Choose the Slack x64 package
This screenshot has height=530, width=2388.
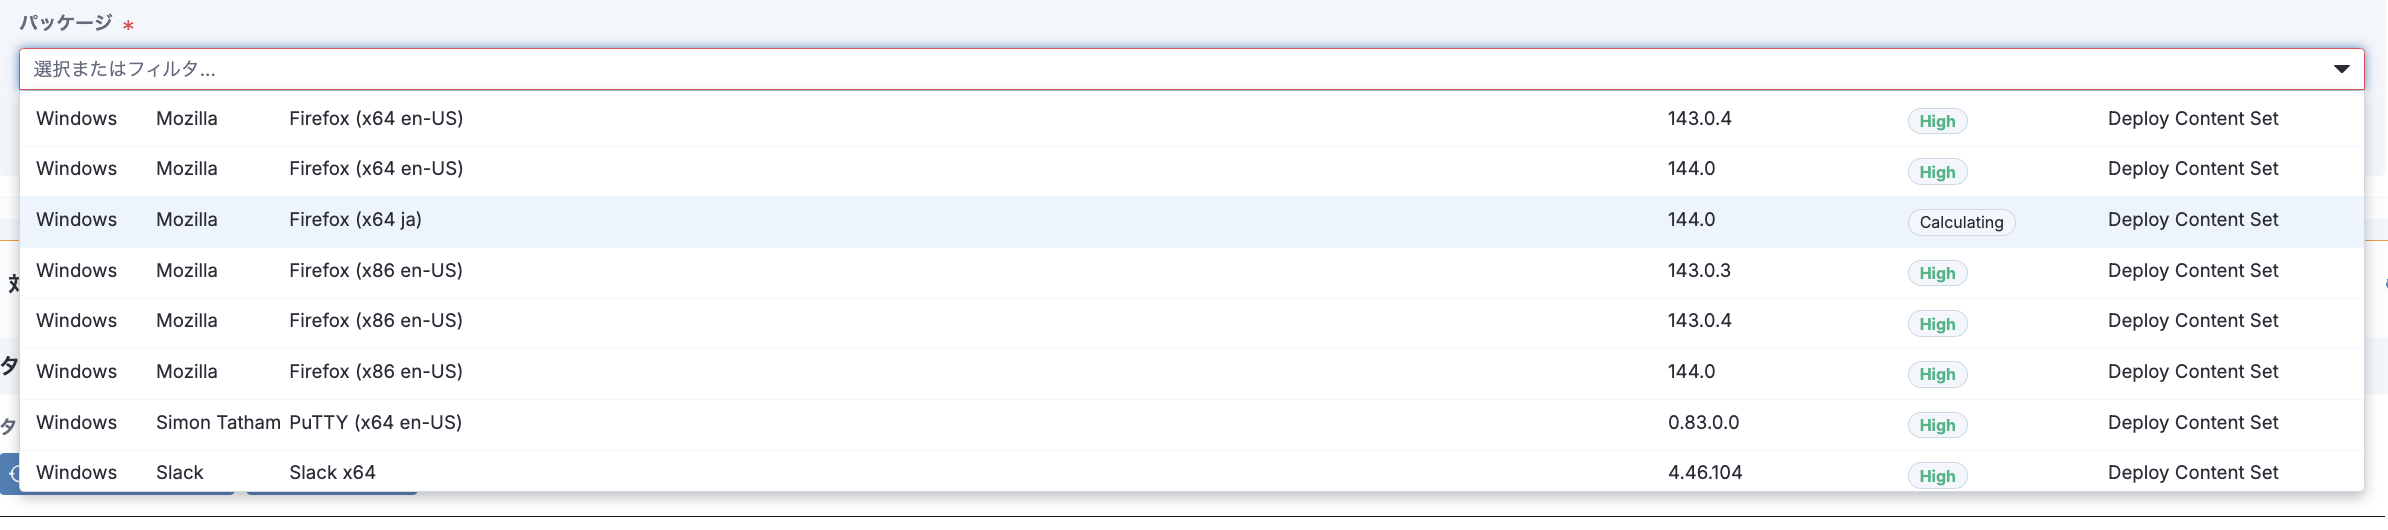(x=332, y=473)
